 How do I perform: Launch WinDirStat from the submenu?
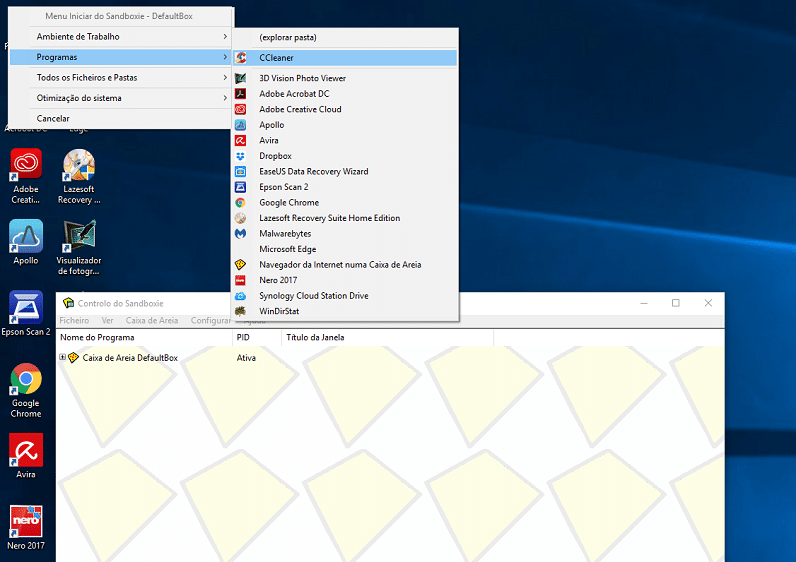point(345,311)
